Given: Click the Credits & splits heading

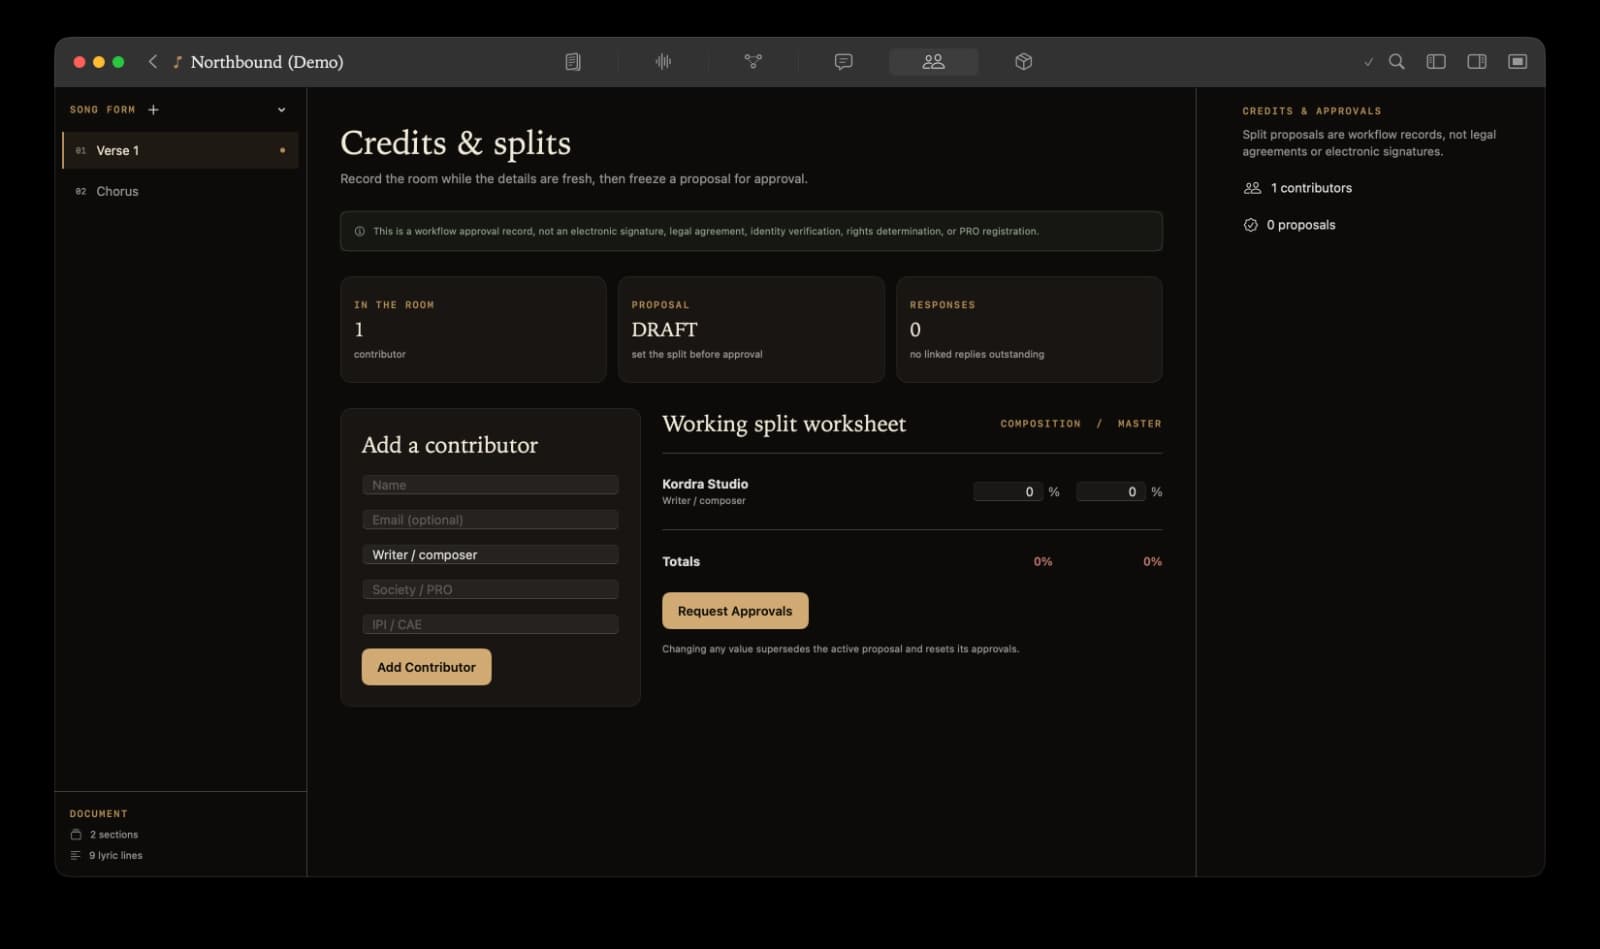Looking at the screenshot, I should click(x=455, y=143).
